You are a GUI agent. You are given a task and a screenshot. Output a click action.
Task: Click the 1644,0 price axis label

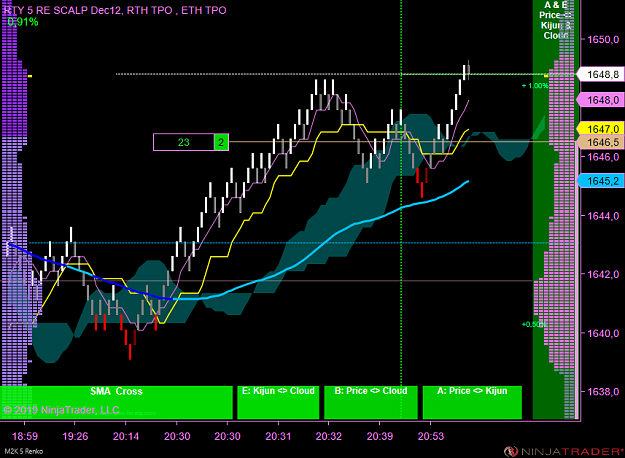pos(603,216)
